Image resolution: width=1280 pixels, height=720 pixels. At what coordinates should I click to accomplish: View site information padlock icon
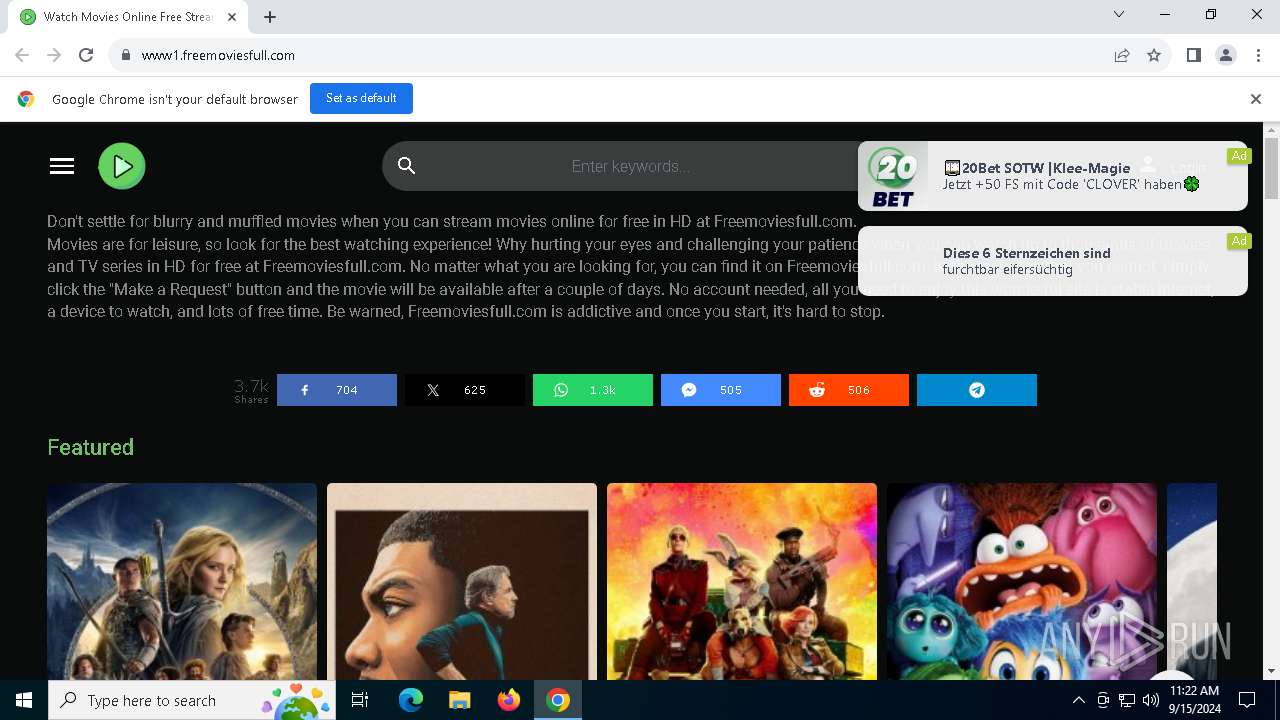coord(125,55)
